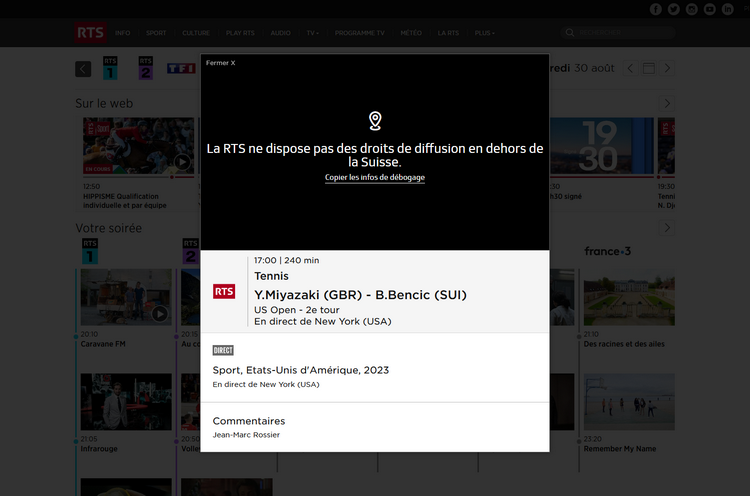Open the Infrarouge thumbnail image

click(x=126, y=402)
